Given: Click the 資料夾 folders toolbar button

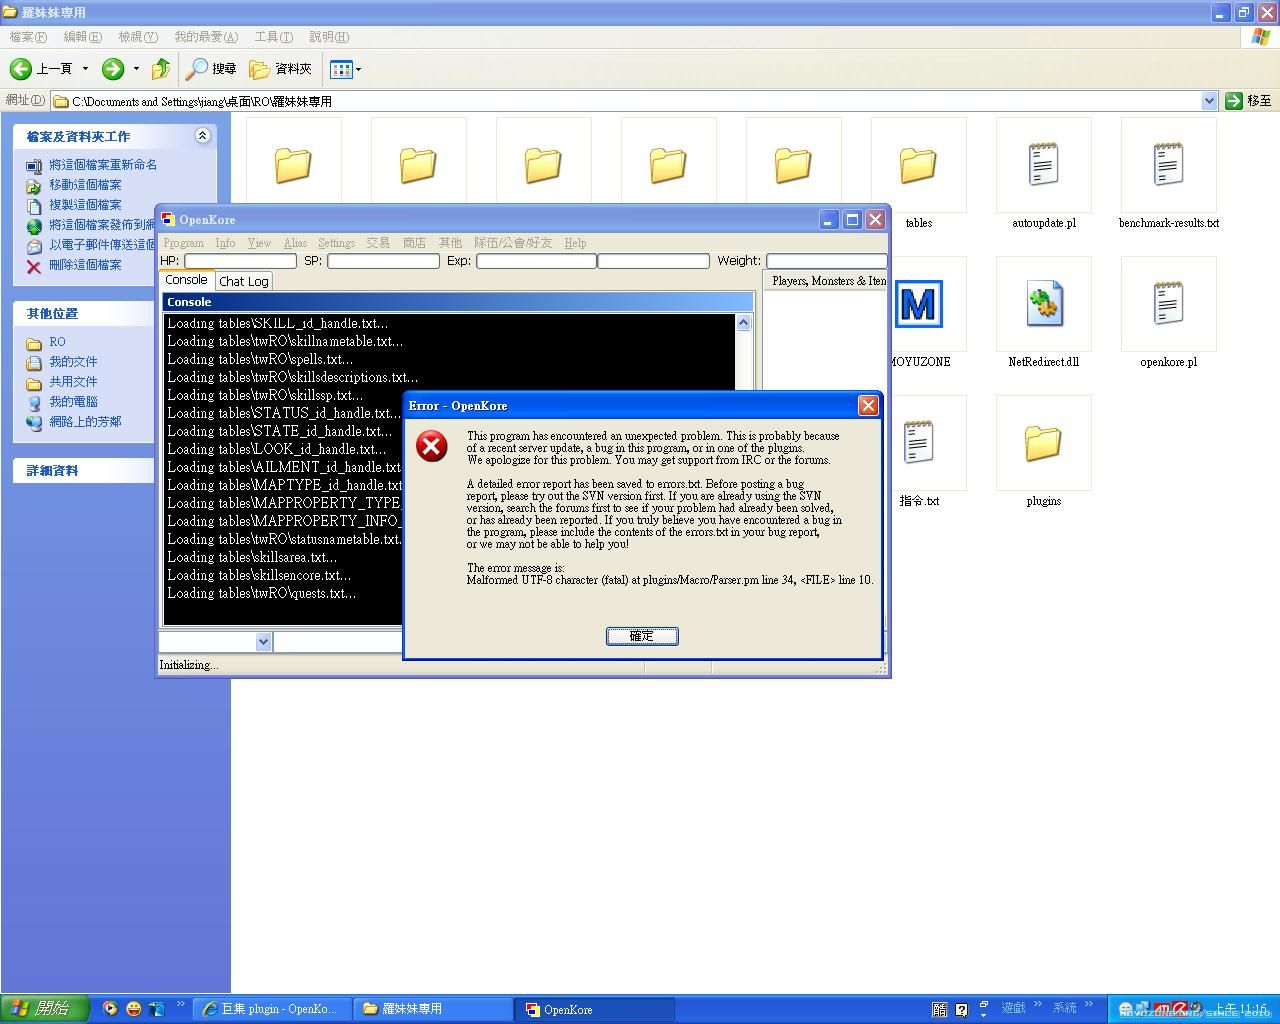Looking at the screenshot, I should pos(281,69).
